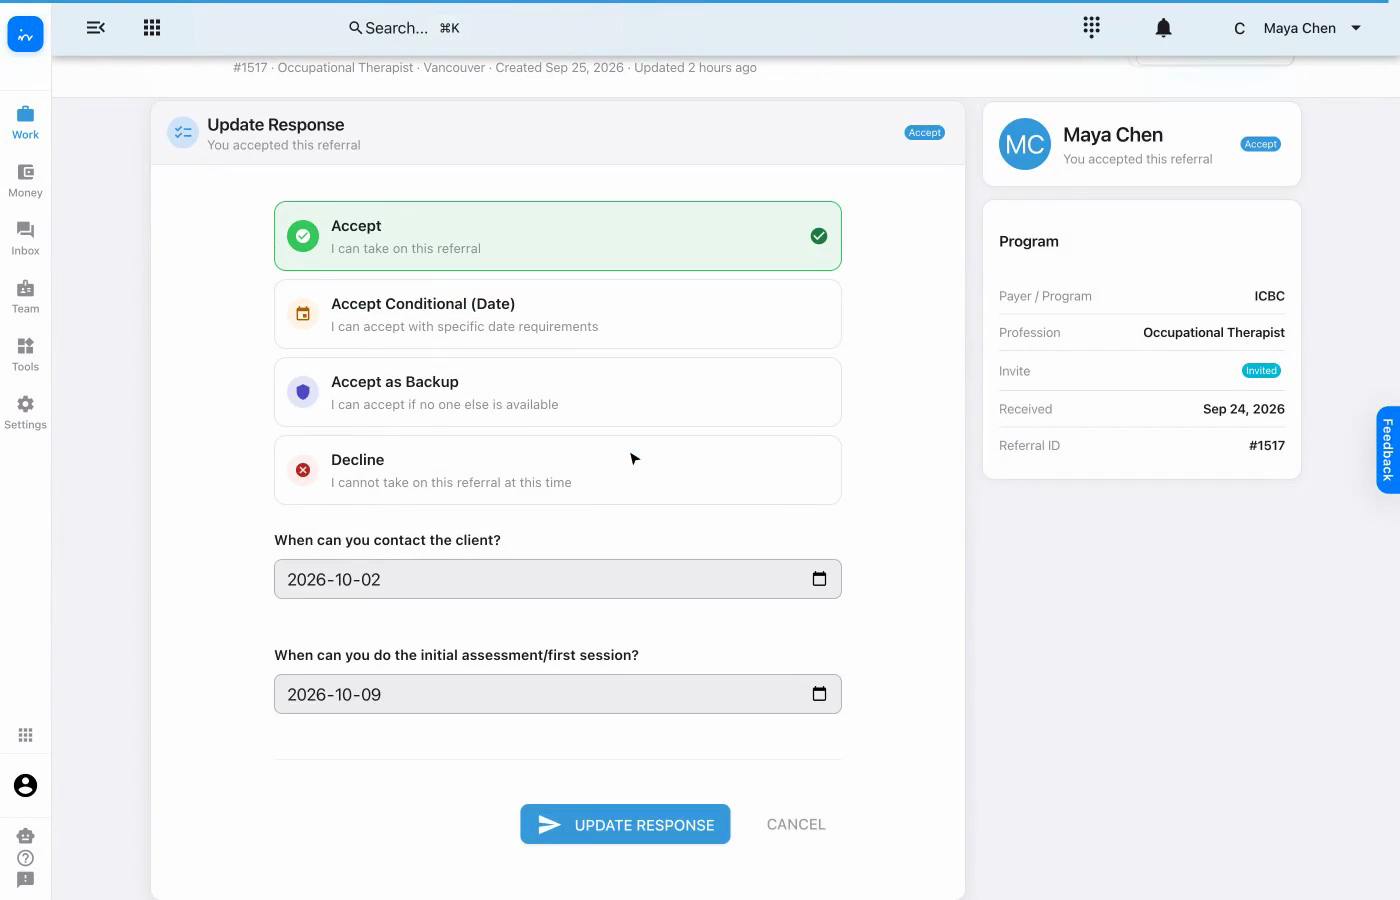Select Accept as Backup option
Screen dimensions: 1400x900
[x=558, y=392]
